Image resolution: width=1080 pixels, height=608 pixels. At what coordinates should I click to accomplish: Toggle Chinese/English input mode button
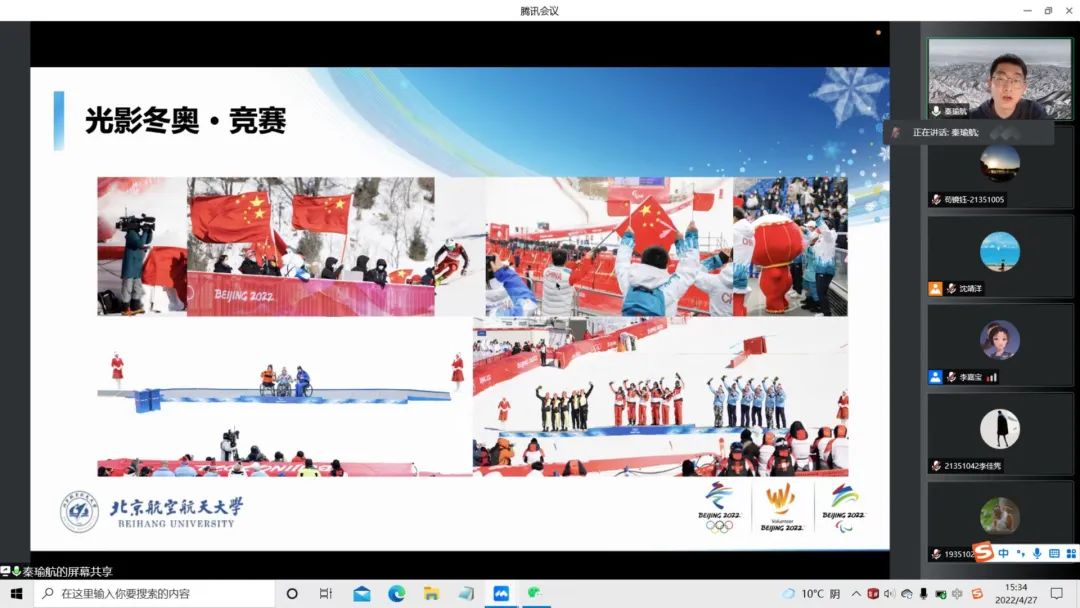coord(1003,552)
